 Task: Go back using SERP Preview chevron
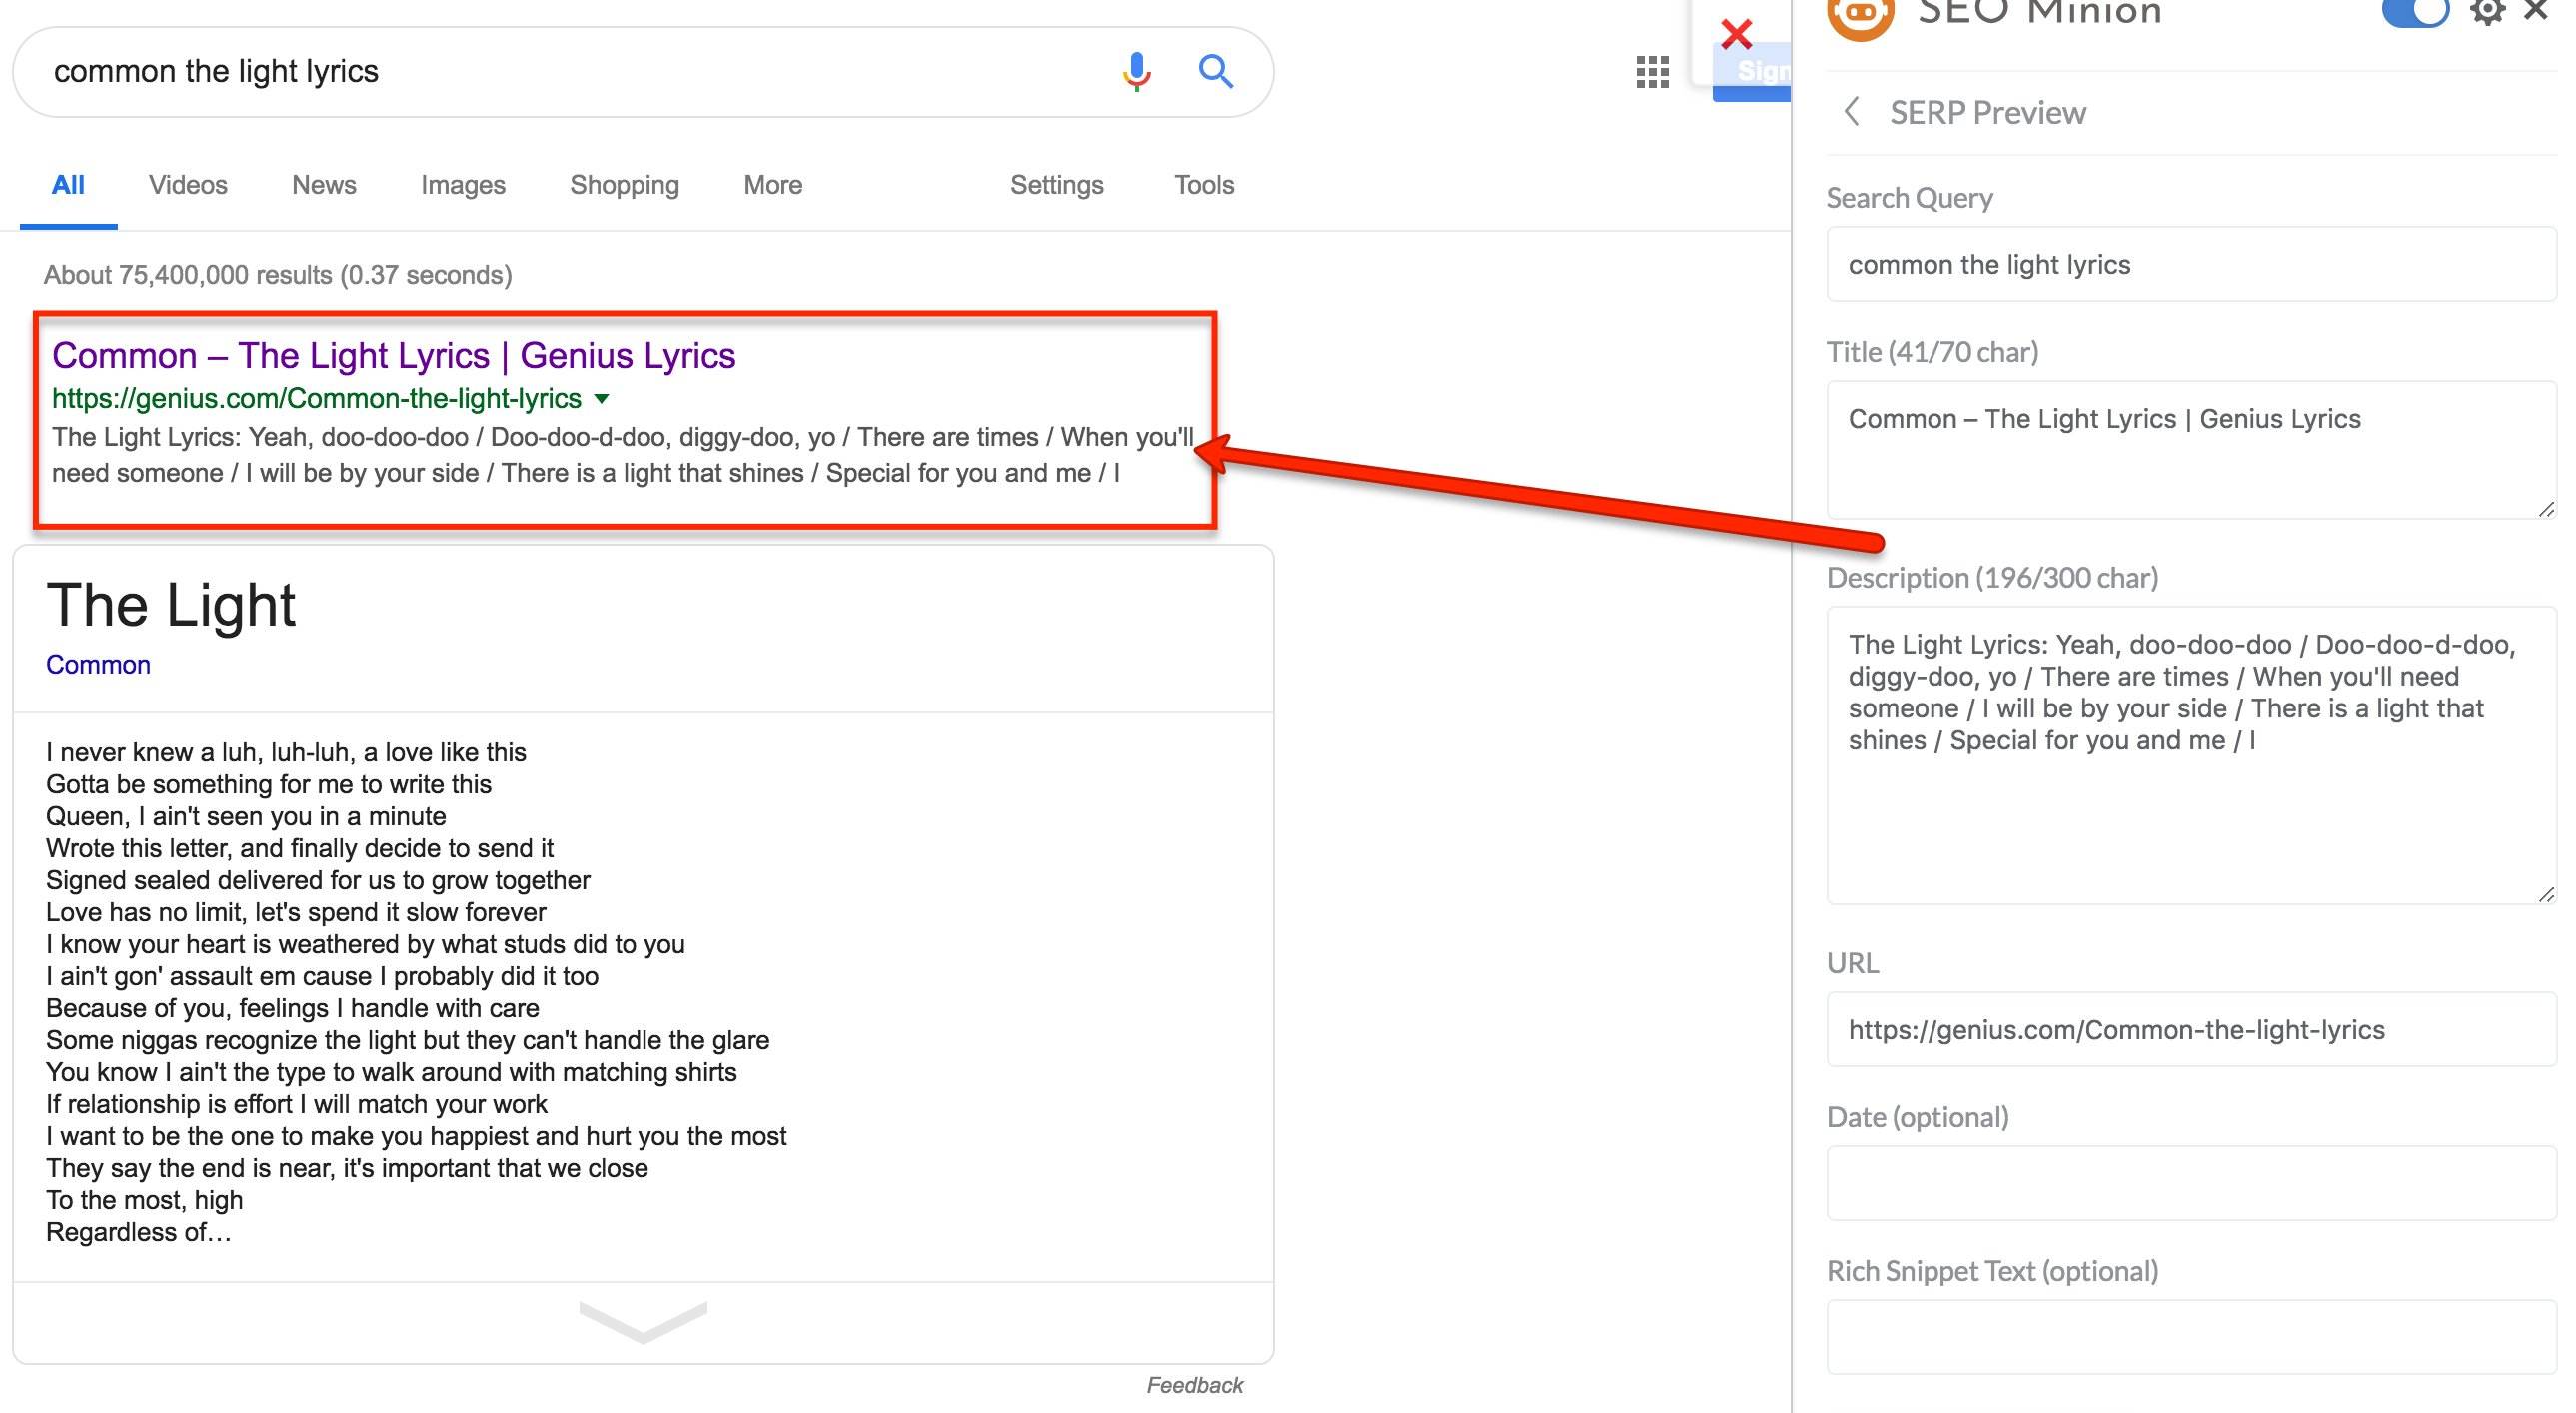(x=1852, y=112)
